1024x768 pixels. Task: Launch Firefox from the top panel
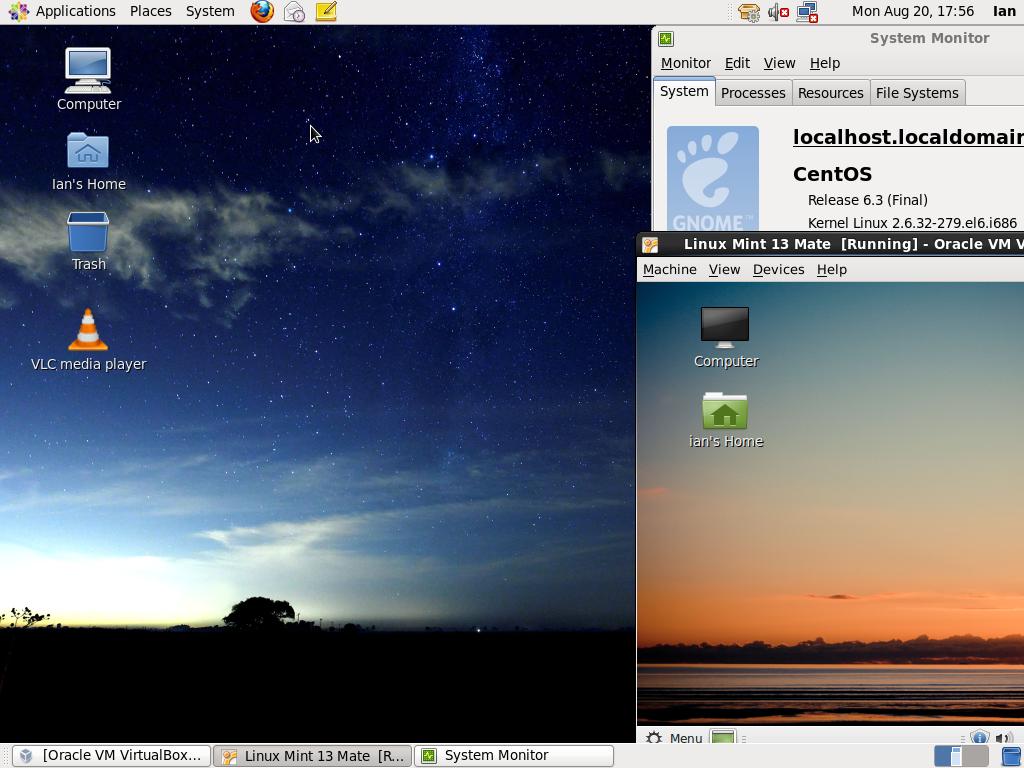click(260, 12)
